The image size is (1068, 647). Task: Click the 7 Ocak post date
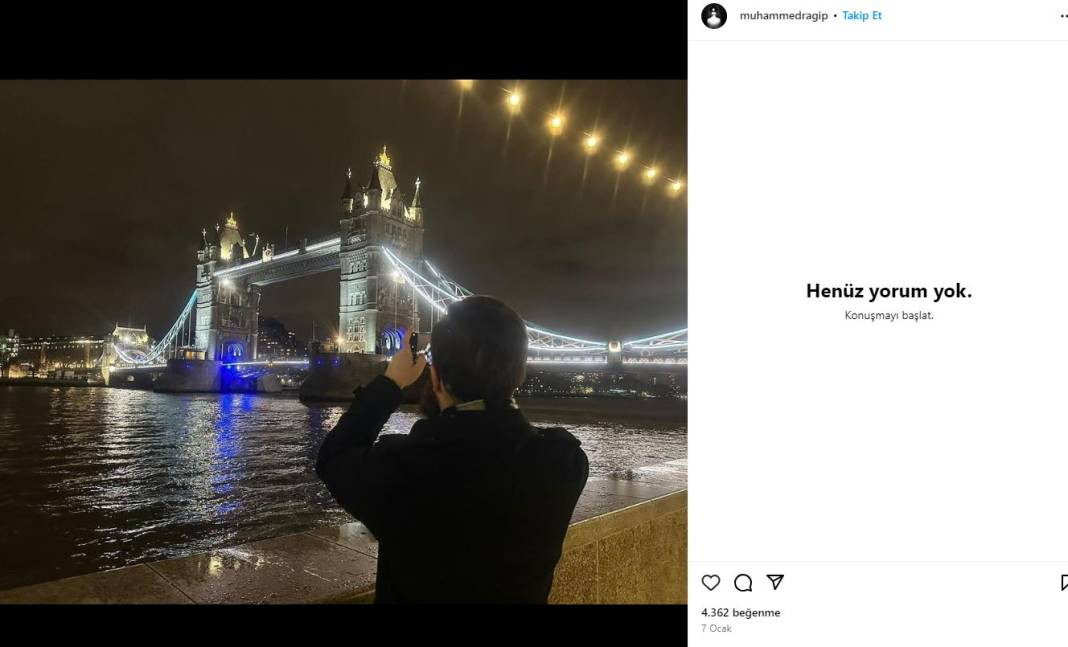click(x=716, y=628)
